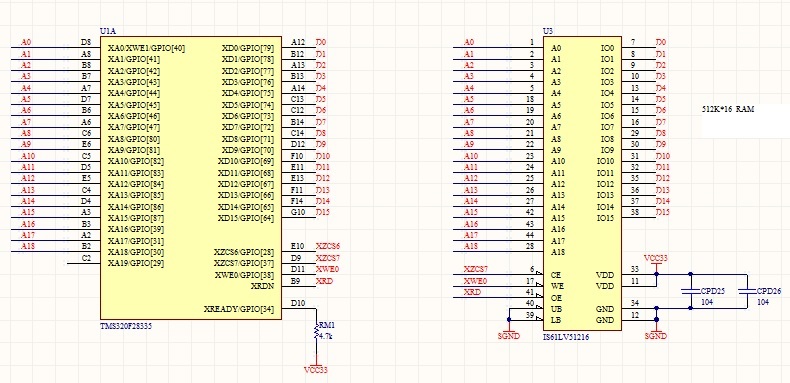The width and height of the screenshot is (790, 383).
Task: Select the CE pin name in U3
Action: [556, 275]
